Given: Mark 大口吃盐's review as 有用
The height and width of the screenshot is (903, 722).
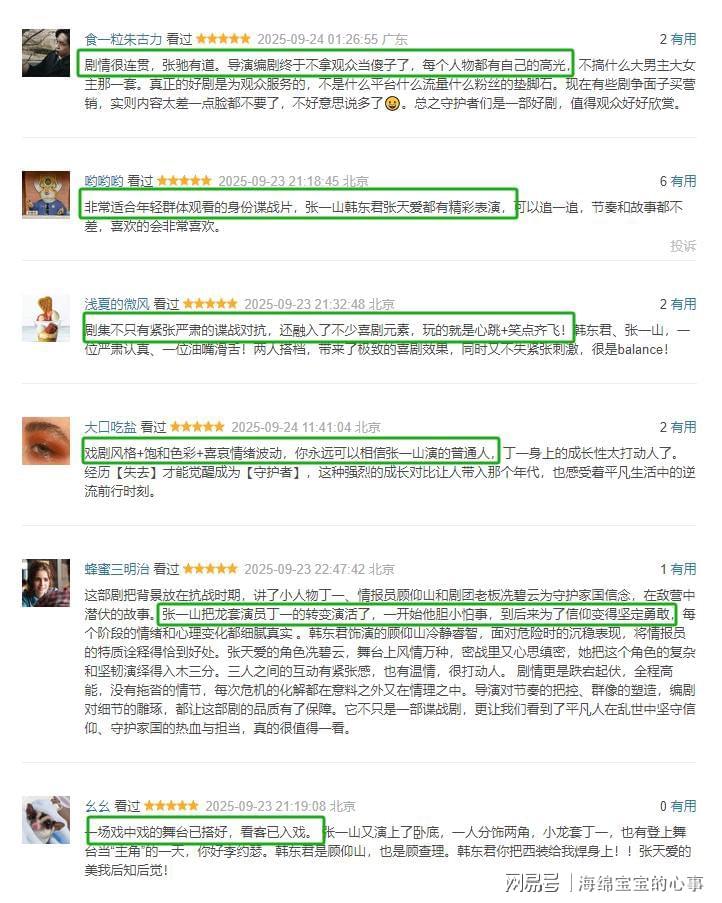Looking at the screenshot, I should coord(683,427).
